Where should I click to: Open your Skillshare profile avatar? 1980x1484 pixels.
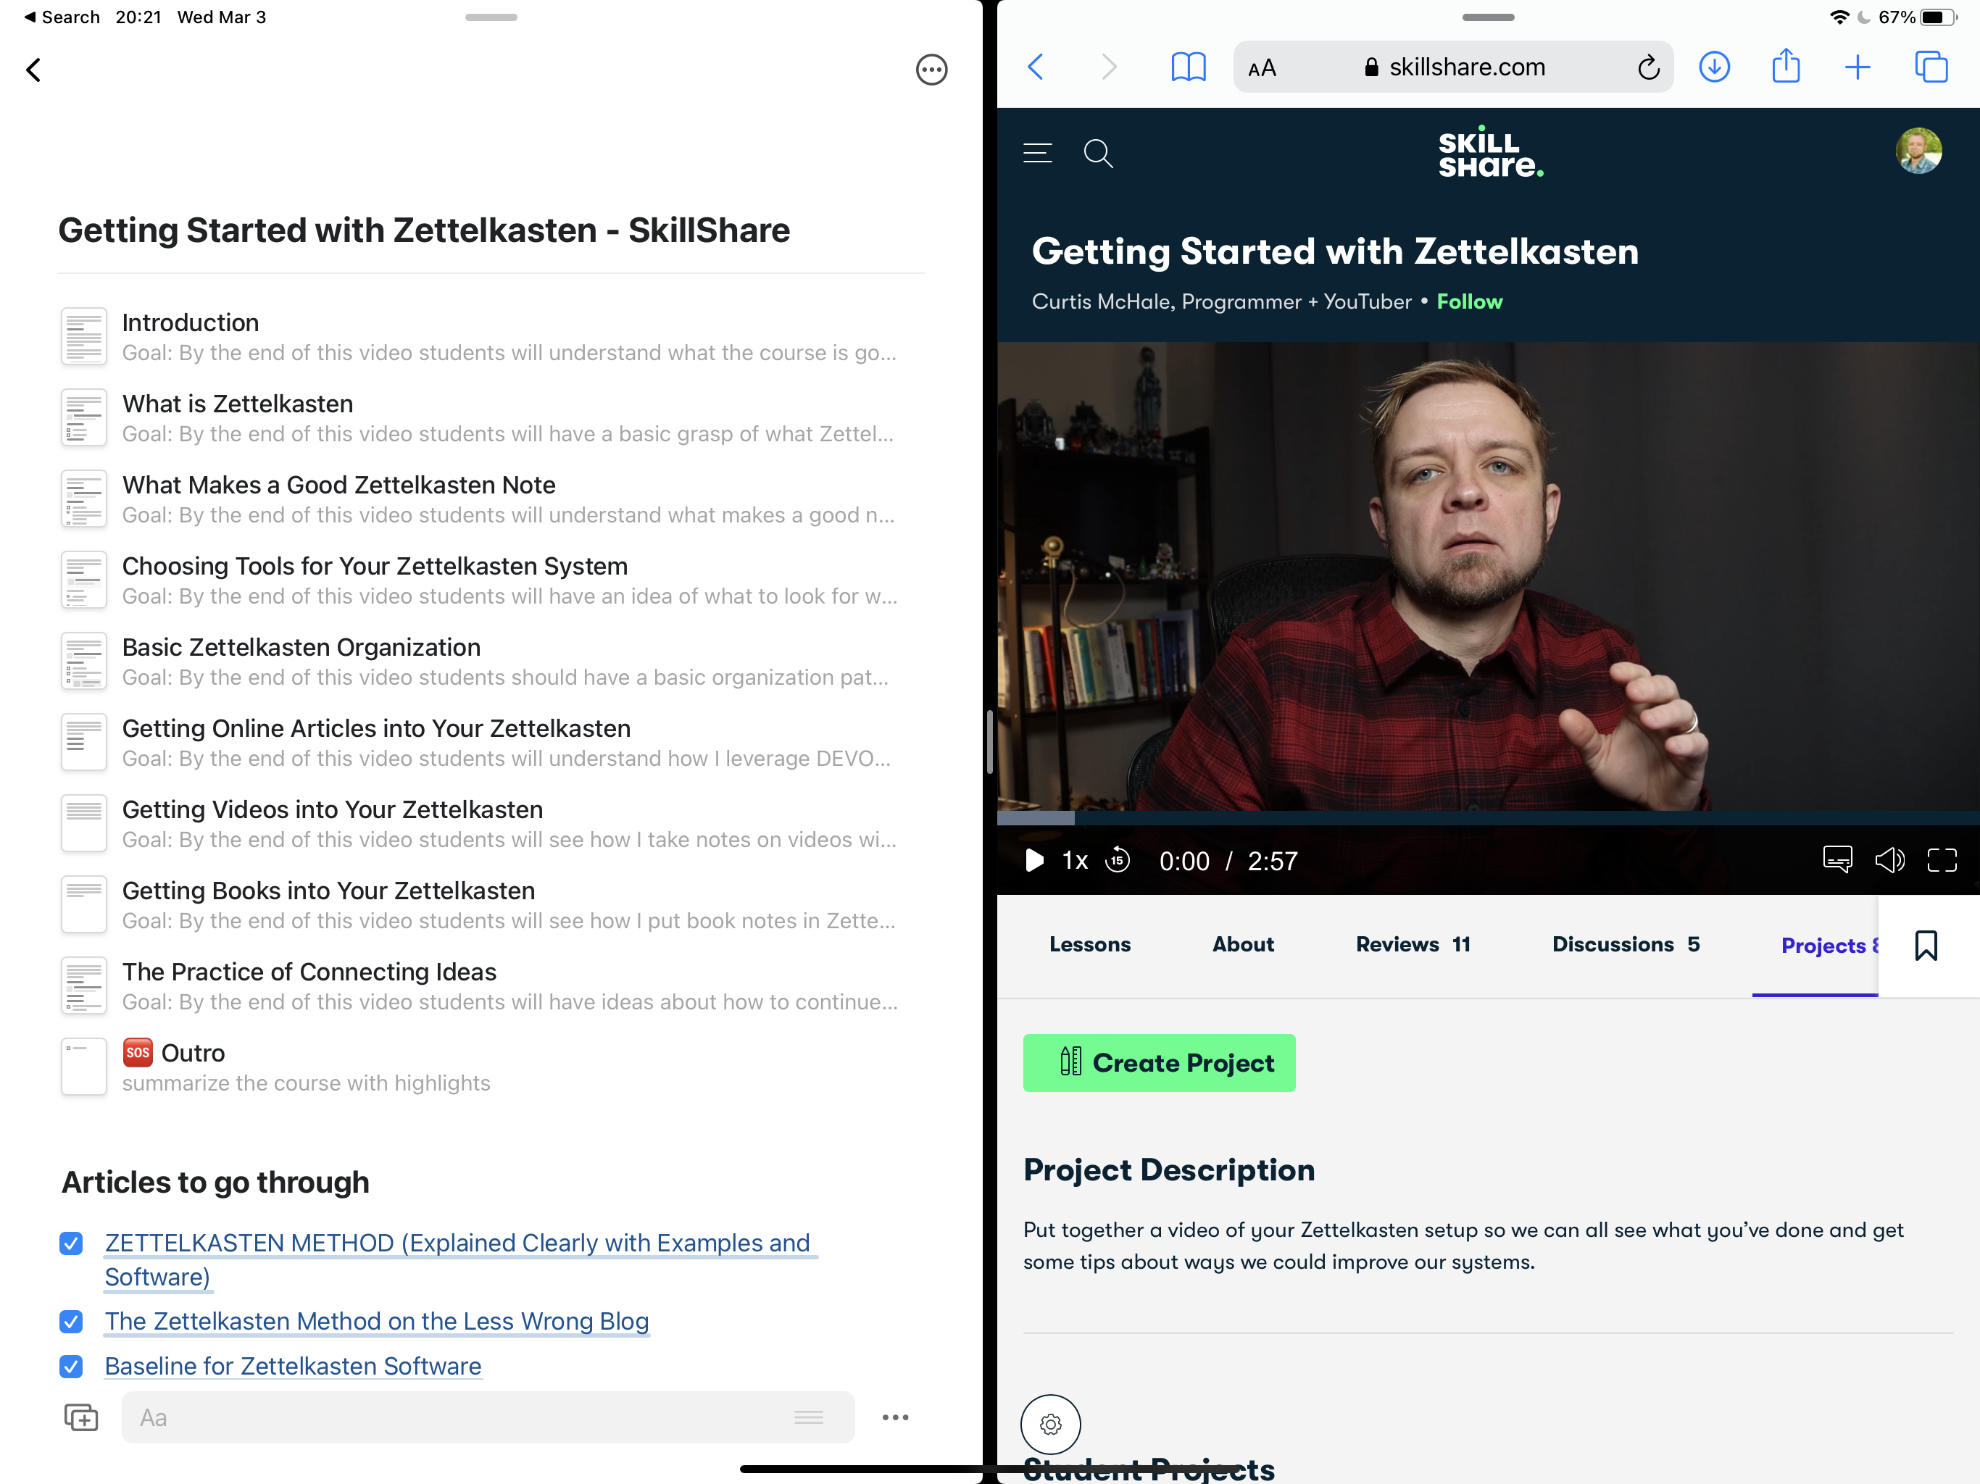pos(1917,151)
